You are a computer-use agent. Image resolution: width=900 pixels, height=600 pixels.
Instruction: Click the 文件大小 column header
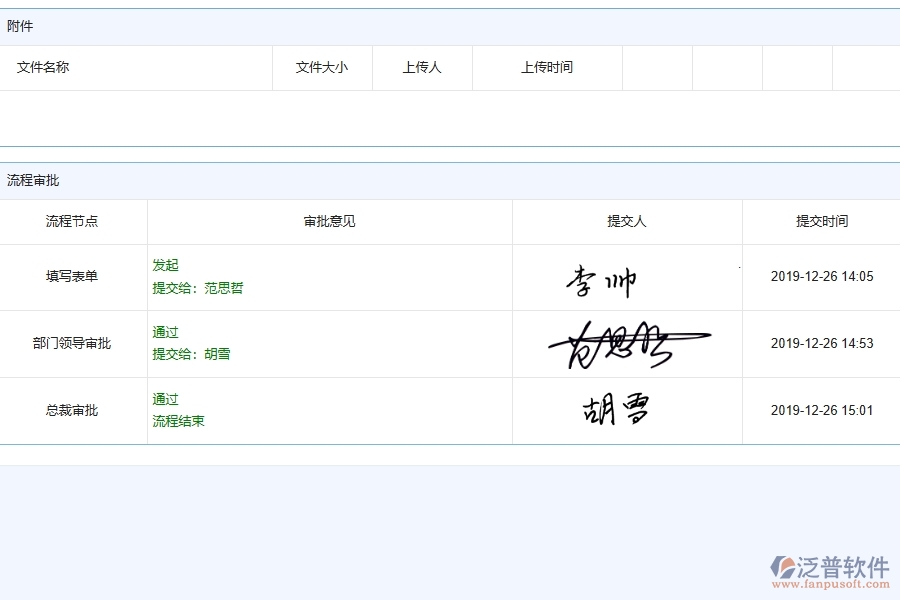pyautogui.click(x=321, y=67)
